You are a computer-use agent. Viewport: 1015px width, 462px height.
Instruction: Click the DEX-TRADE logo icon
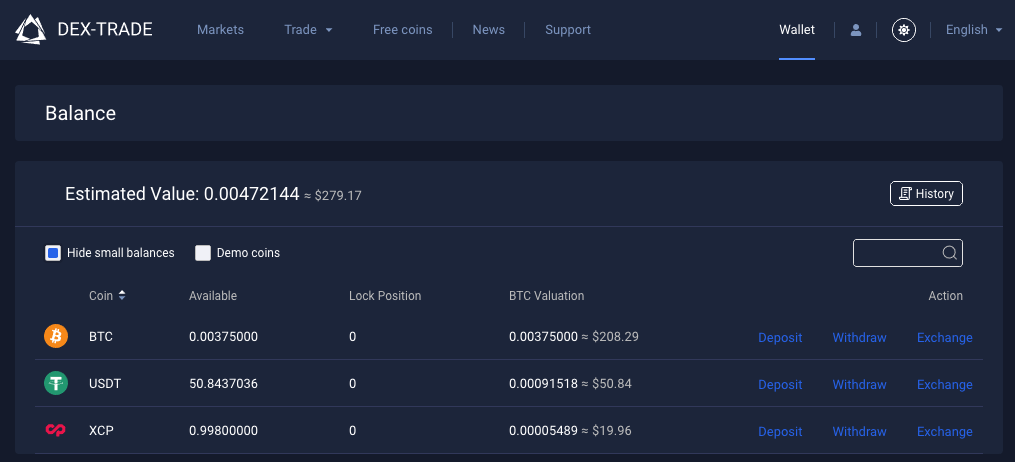pyautogui.click(x=30, y=30)
